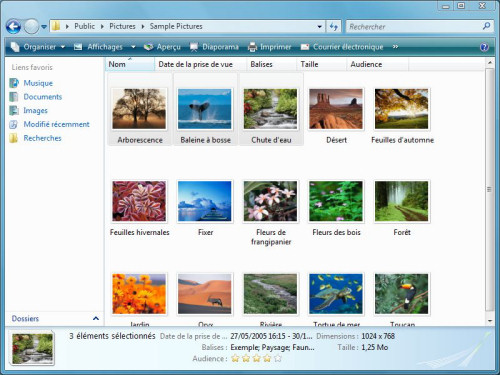Viewport: 500px width, 375px height.
Task: Open Recherches favorite link
Action: click(x=42, y=138)
